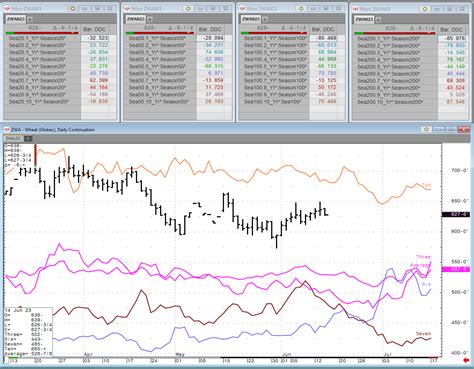Click the red arrow at chart's bottom-right corner
The width and height of the screenshot is (474, 369).
click(x=467, y=360)
